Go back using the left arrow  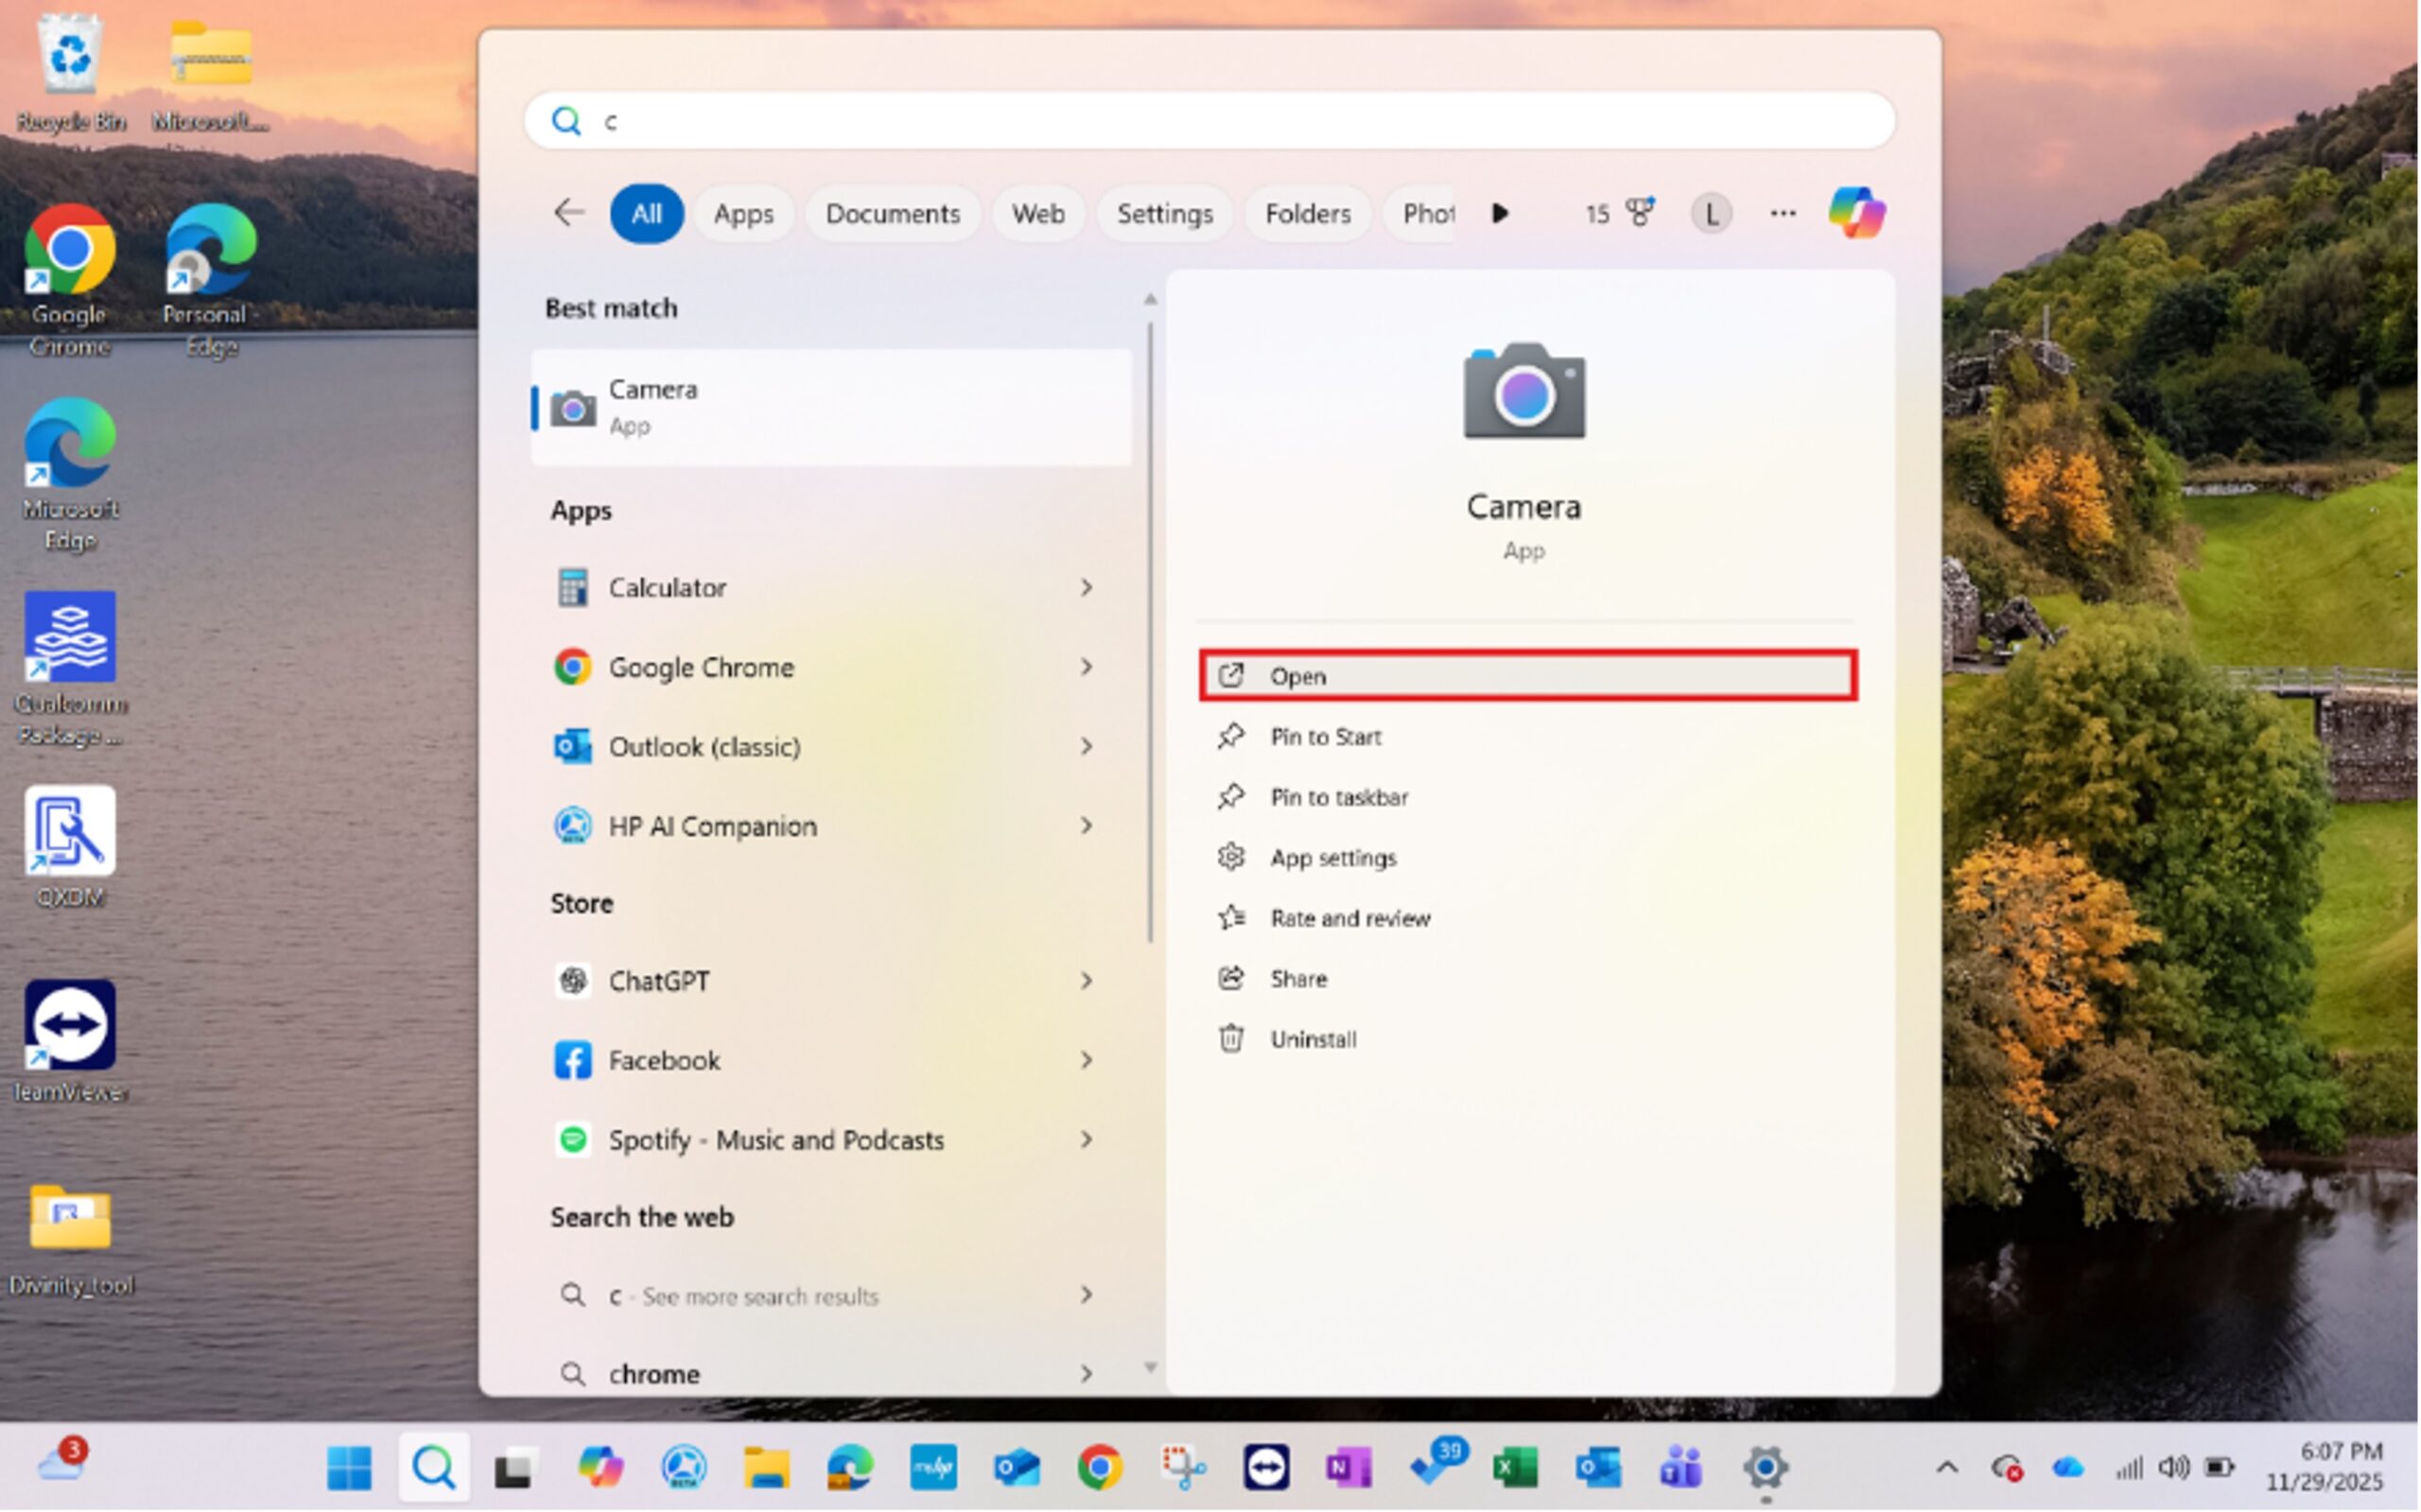coord(568,213)
